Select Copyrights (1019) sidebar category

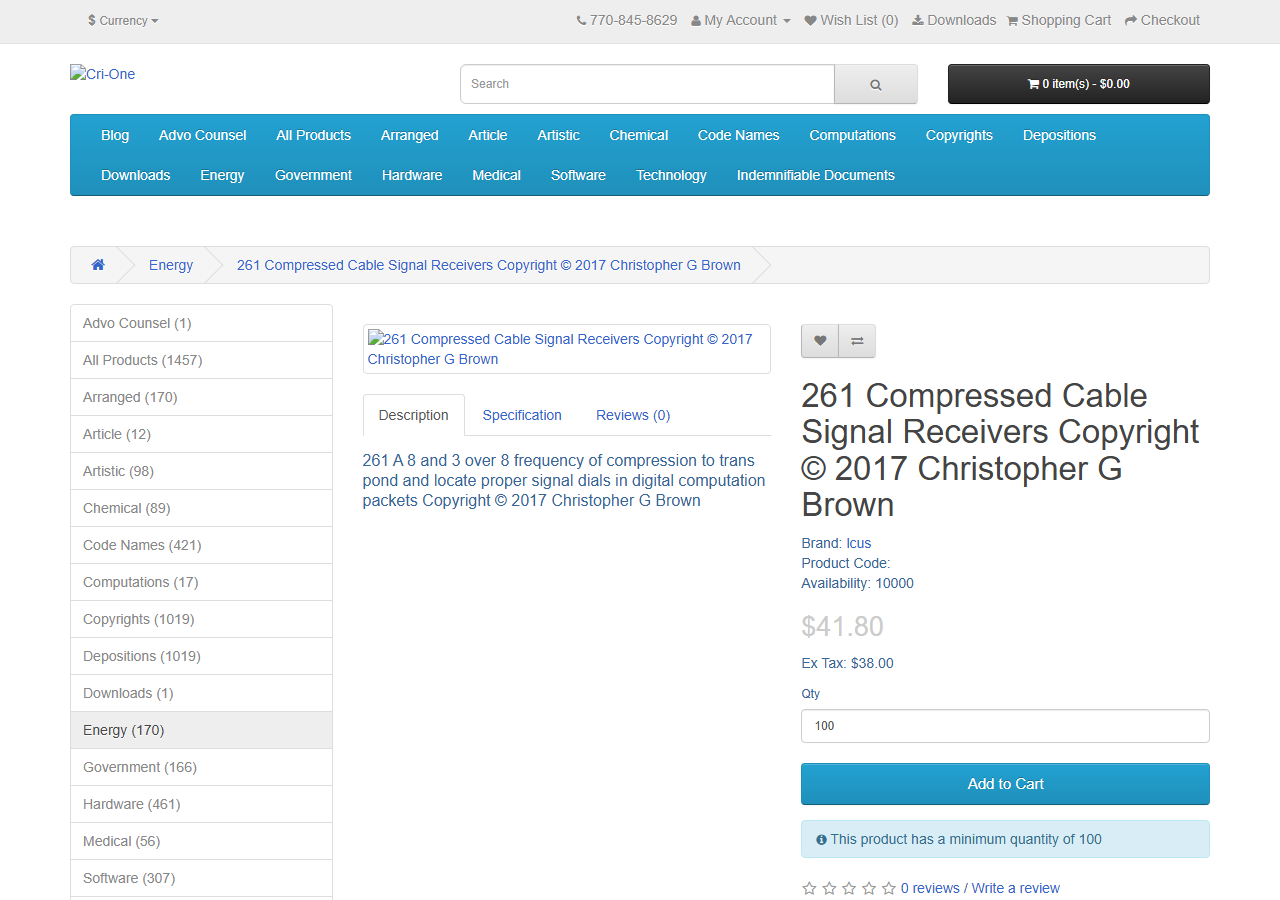[201, 619]
